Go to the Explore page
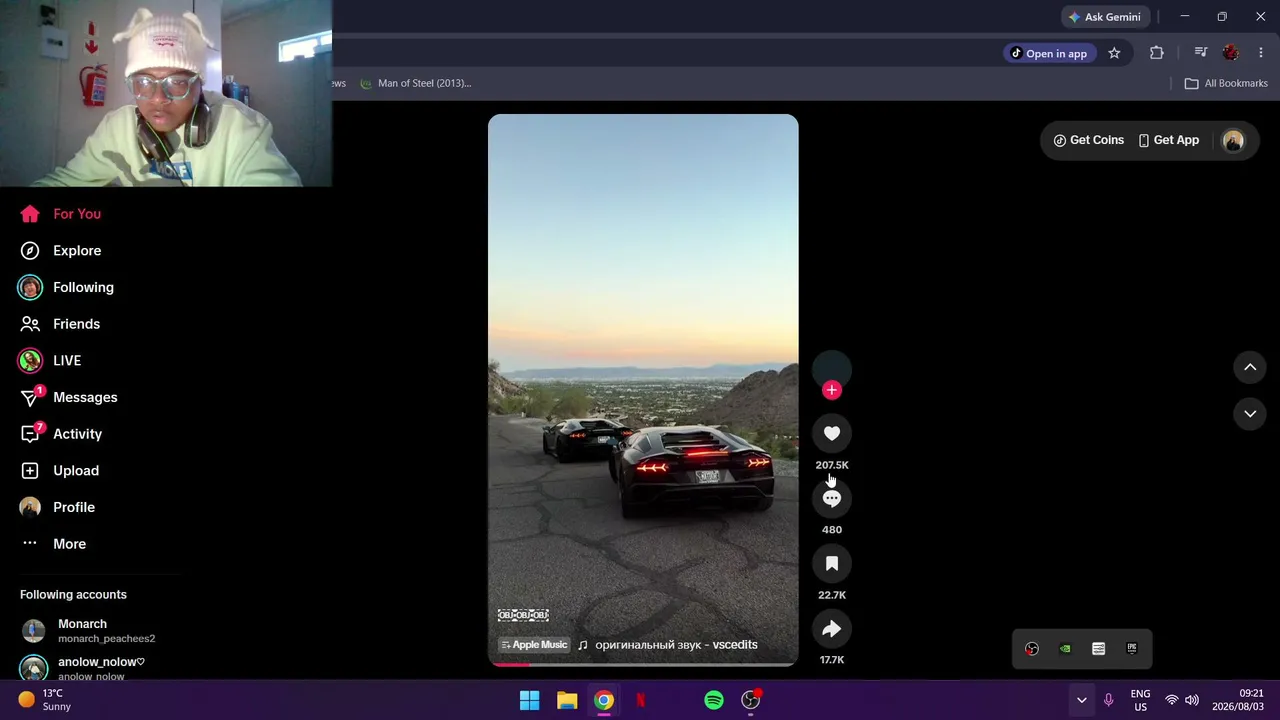The height and width of the screenshot is (720, 1280). point(61,251)
